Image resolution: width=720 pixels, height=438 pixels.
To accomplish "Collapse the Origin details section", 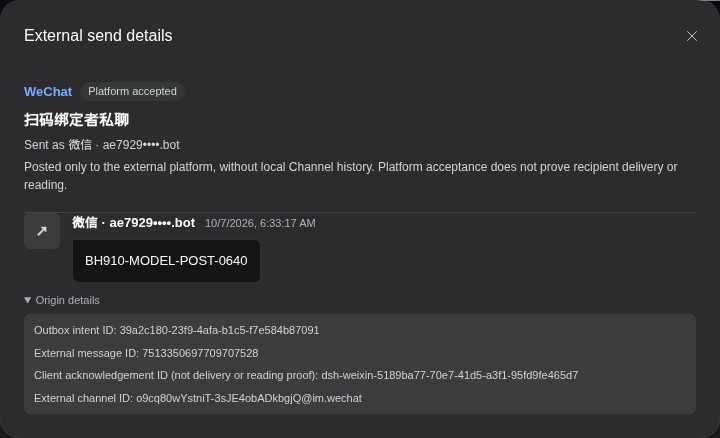I will coord(62,300).
